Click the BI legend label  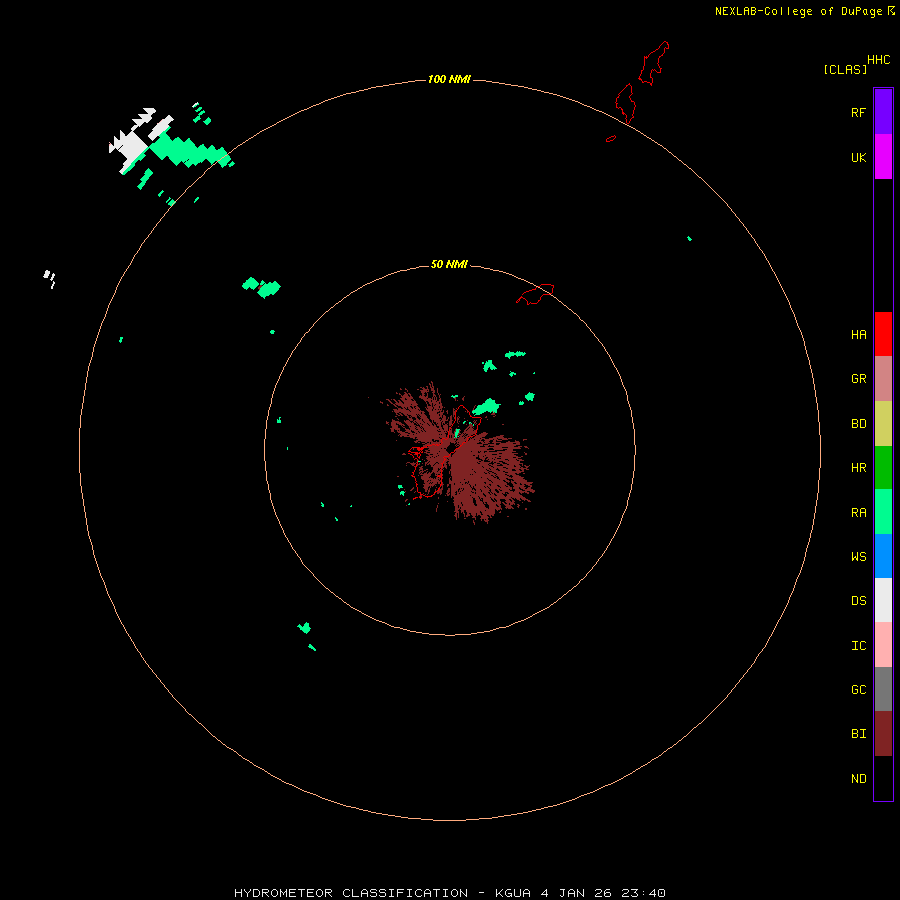[x=858, y=734]
